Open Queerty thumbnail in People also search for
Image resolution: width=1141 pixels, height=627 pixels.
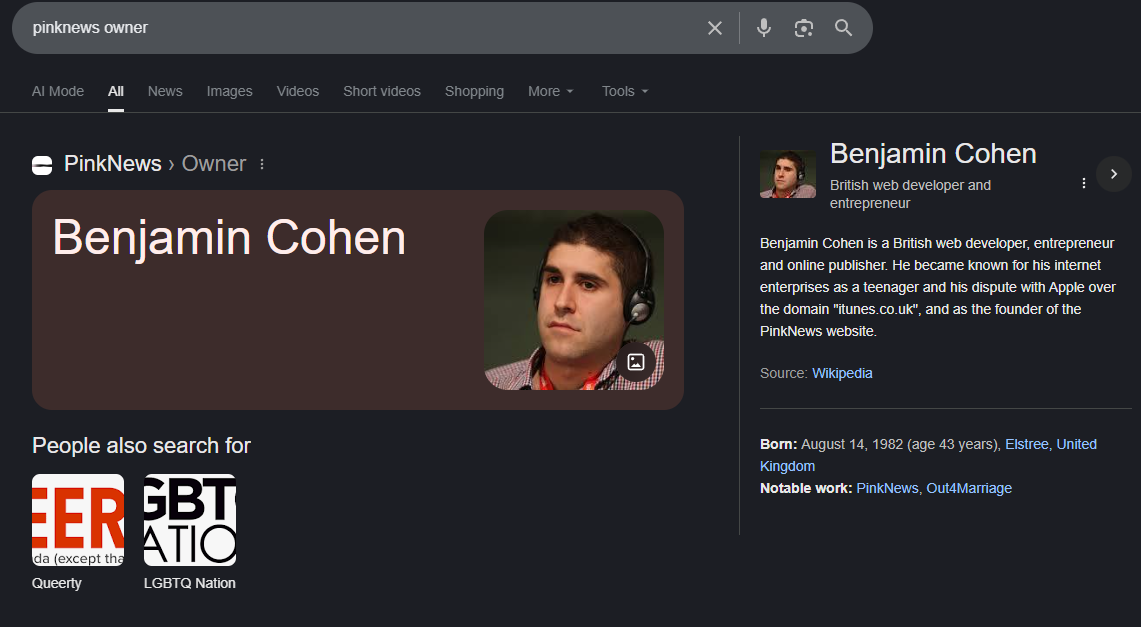coord(78,520)
